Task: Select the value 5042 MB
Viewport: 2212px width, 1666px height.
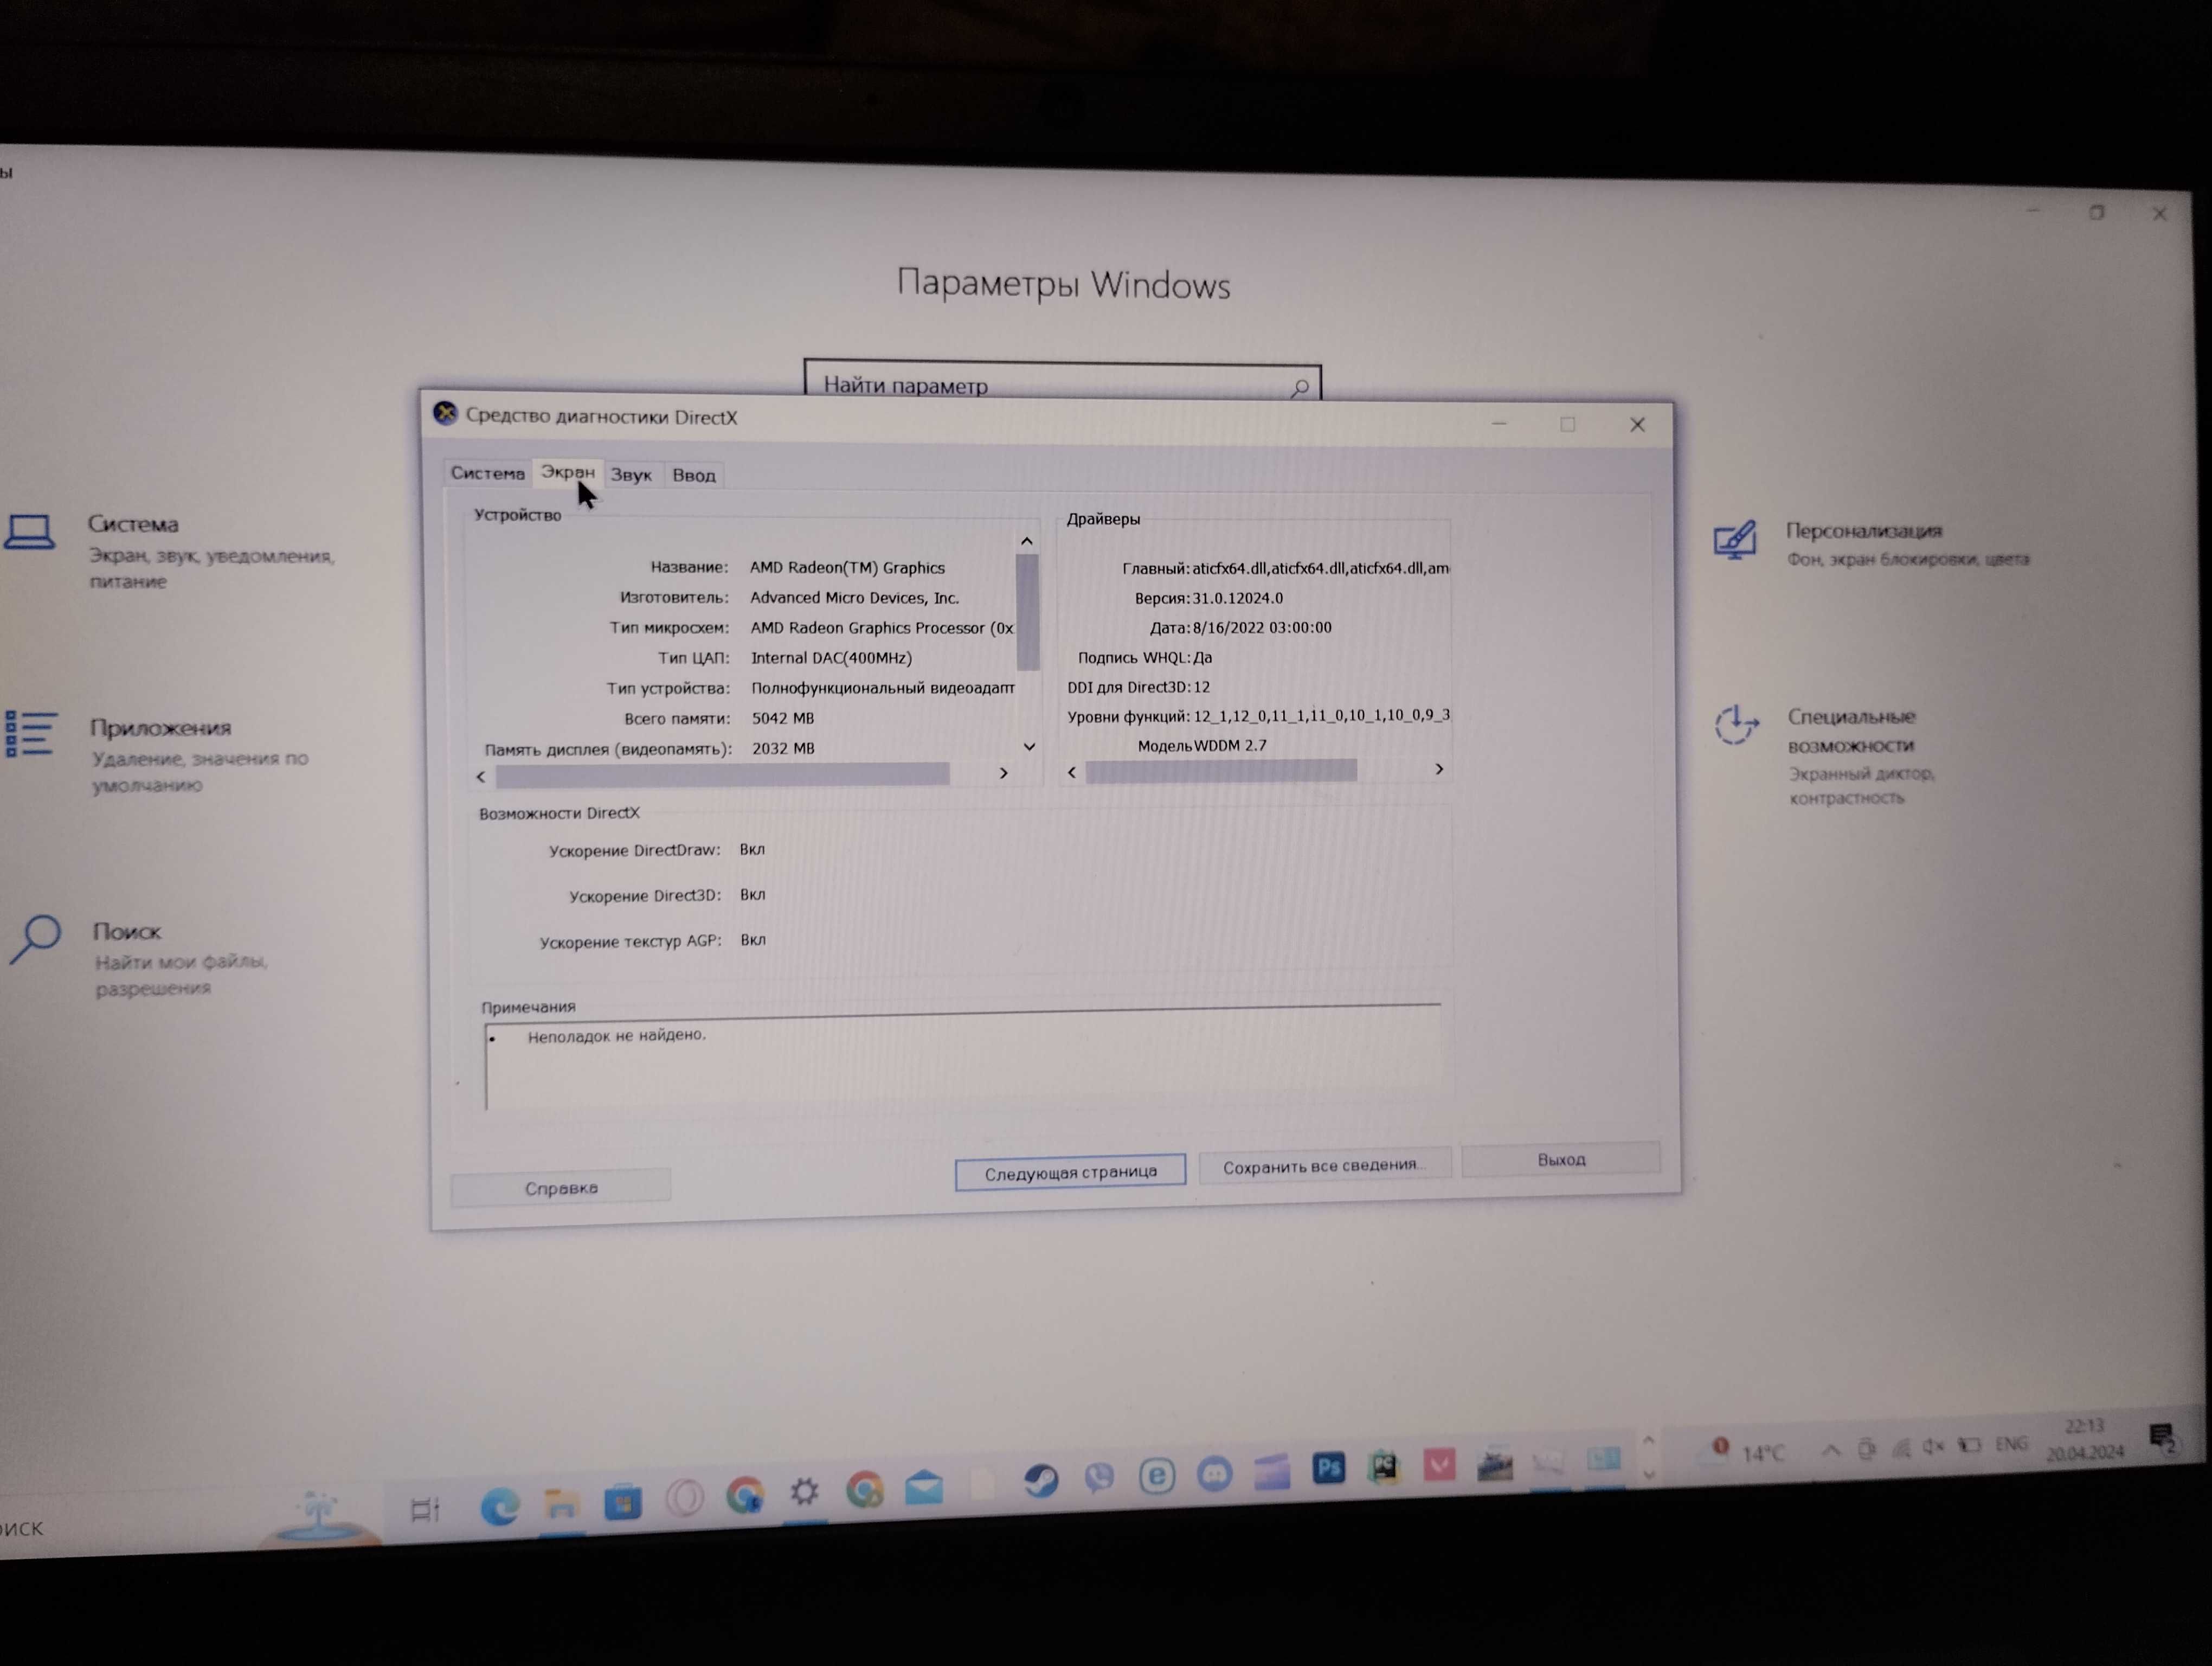Action: point(783,719)
